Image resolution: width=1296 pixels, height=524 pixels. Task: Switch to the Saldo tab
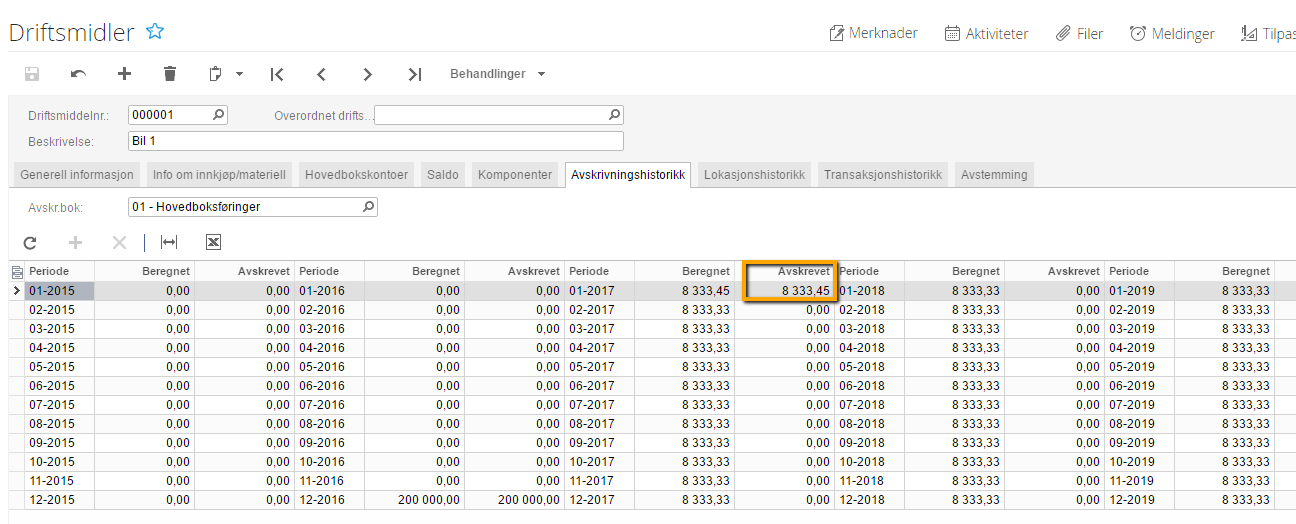pos(443,174)
